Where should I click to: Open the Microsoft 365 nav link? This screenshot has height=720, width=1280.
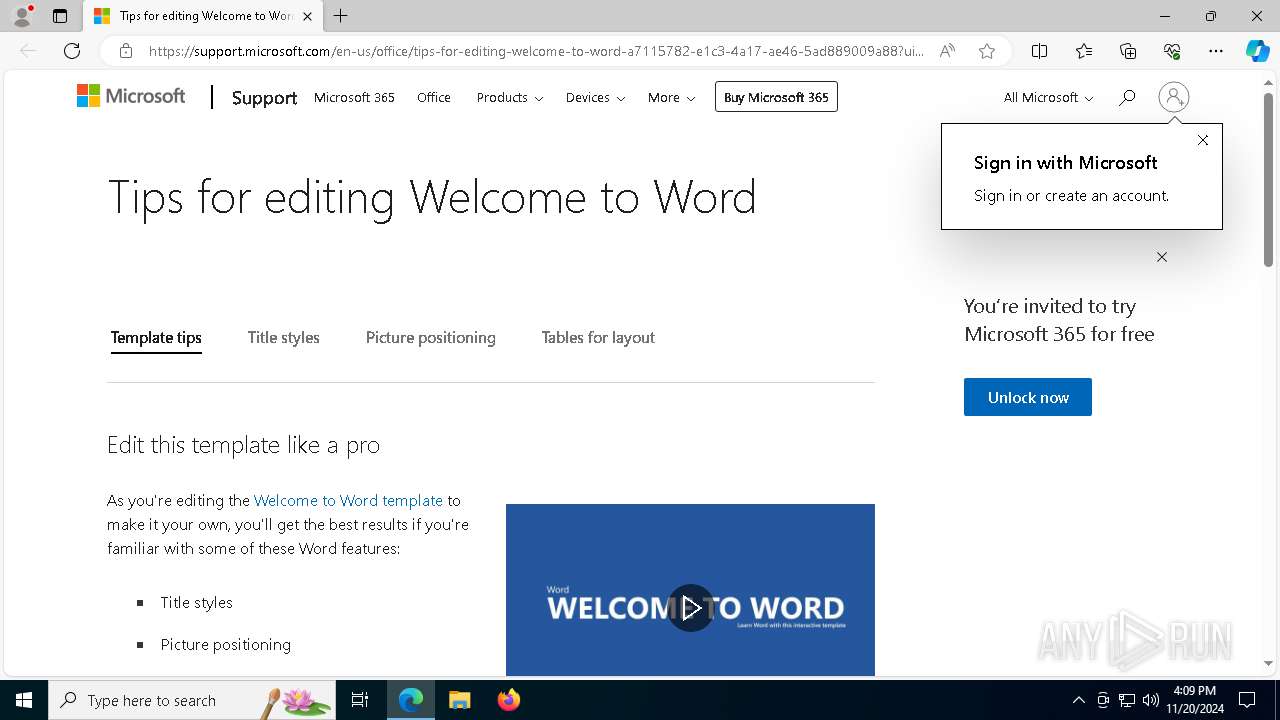[354, 97]
